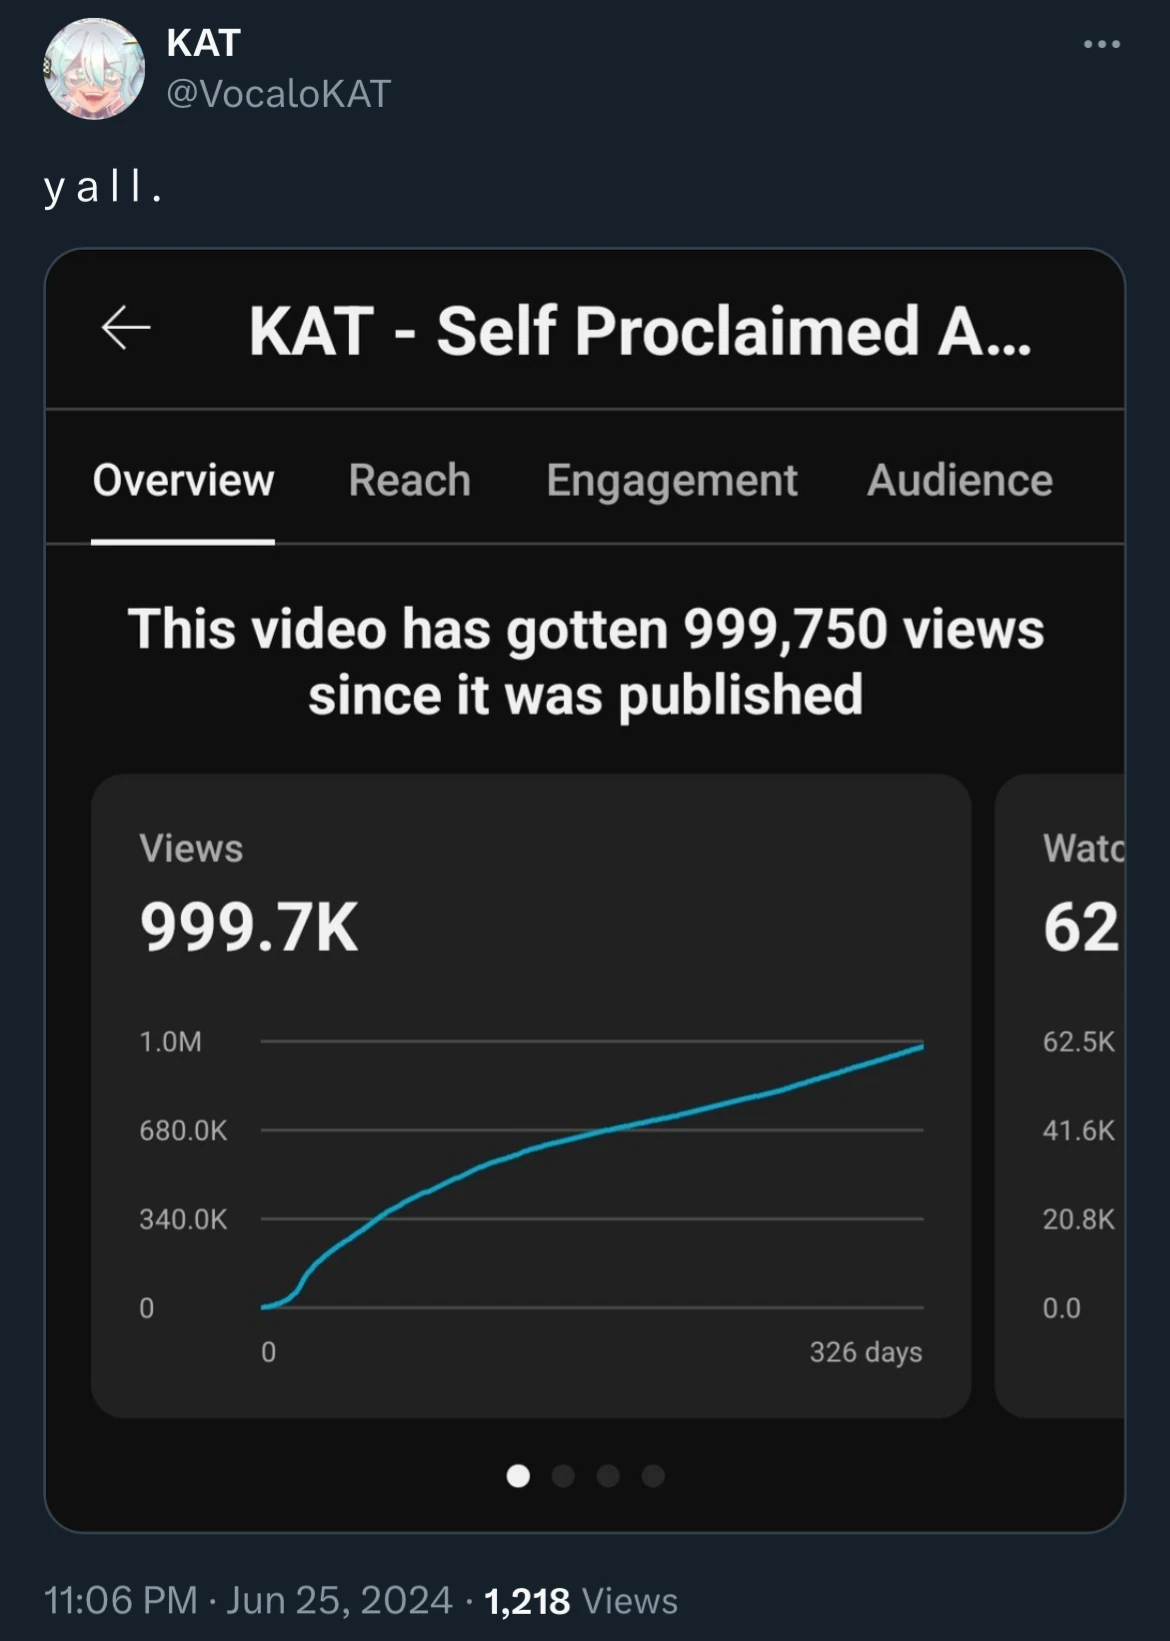Click the back arrow in YouTube Studio

(125, 330)
